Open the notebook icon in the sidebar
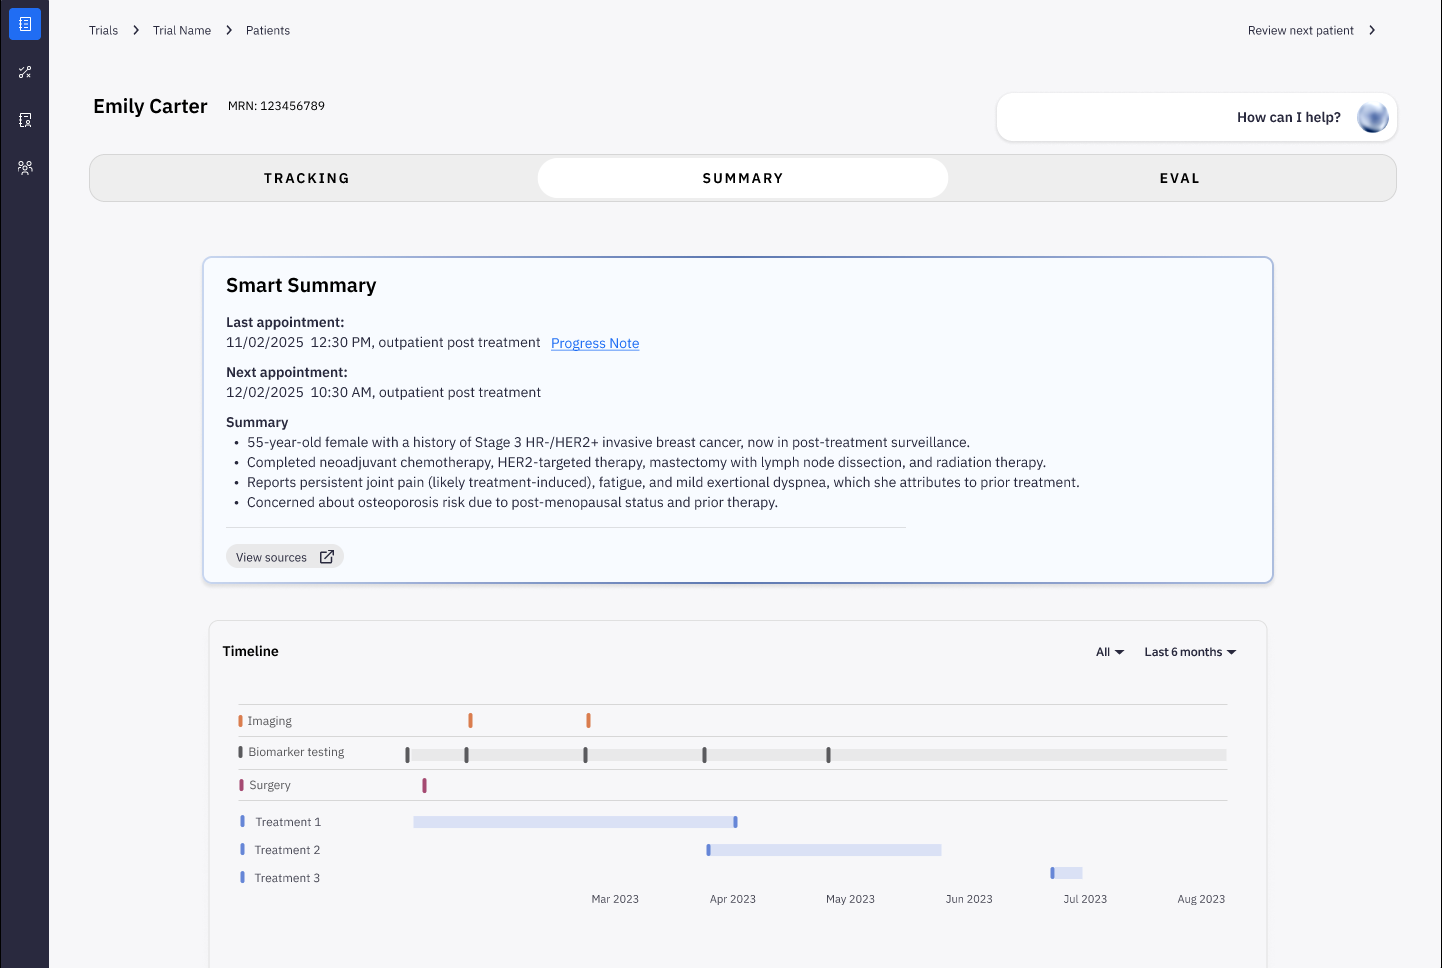Screen dimensions: 1442x968 coord(25,24)
